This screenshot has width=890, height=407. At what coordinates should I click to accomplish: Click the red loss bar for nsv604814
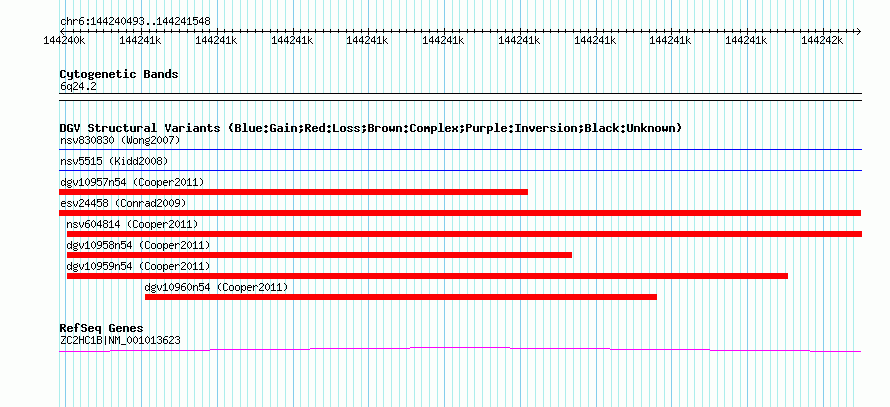464,234
